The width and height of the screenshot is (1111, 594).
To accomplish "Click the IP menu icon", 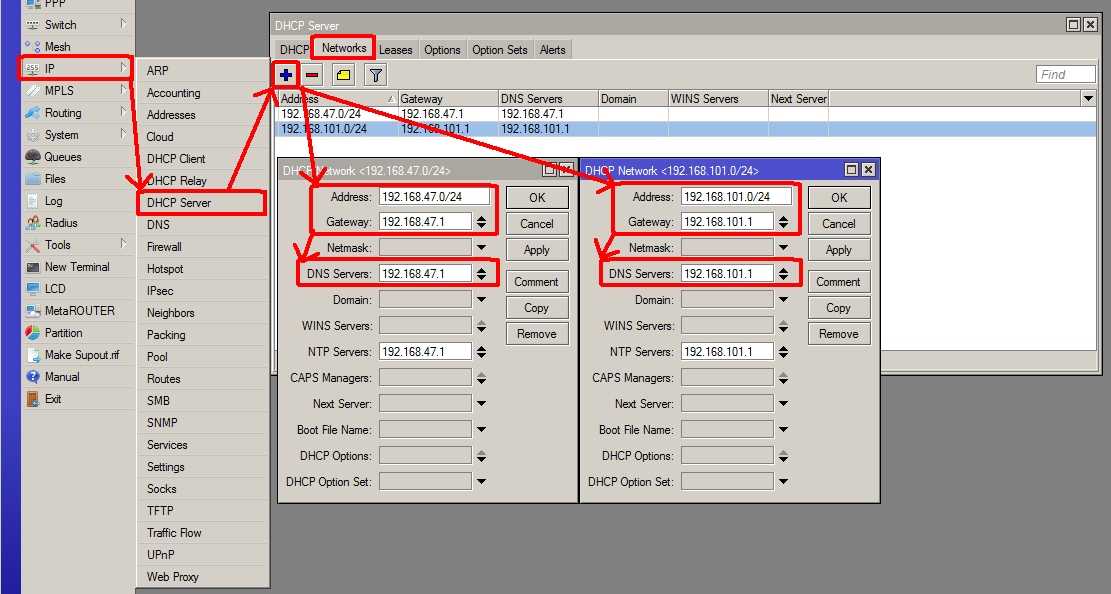I will pyautogui.click(x=33, y=69).
